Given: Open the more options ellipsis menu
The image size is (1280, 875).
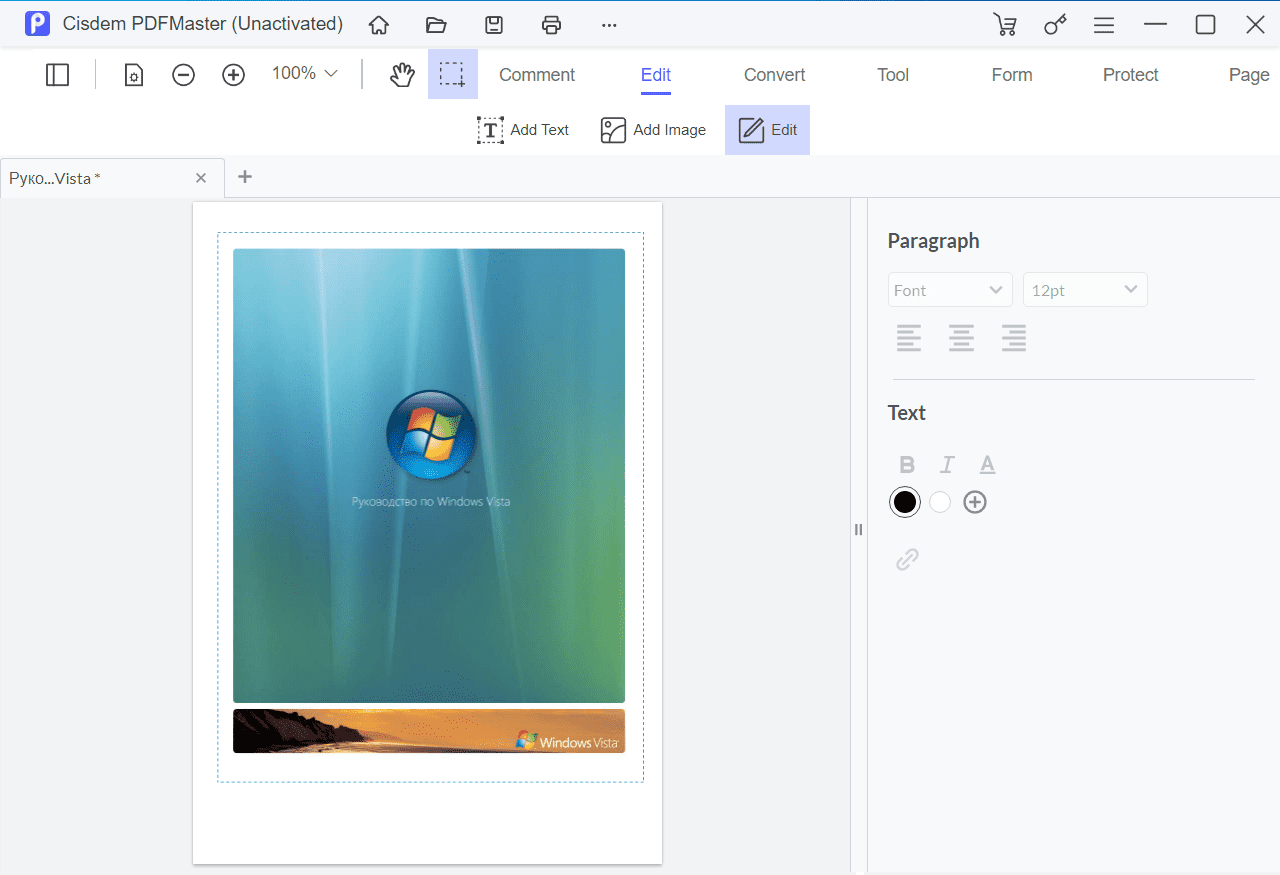Looking at the screenshot, I should click(x=609, y=25).
